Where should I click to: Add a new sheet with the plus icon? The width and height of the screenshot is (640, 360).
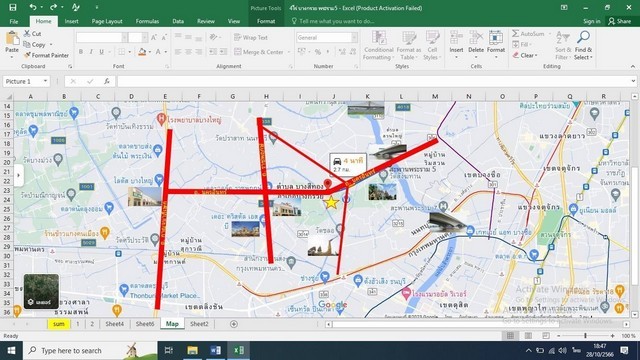(233, 324)
